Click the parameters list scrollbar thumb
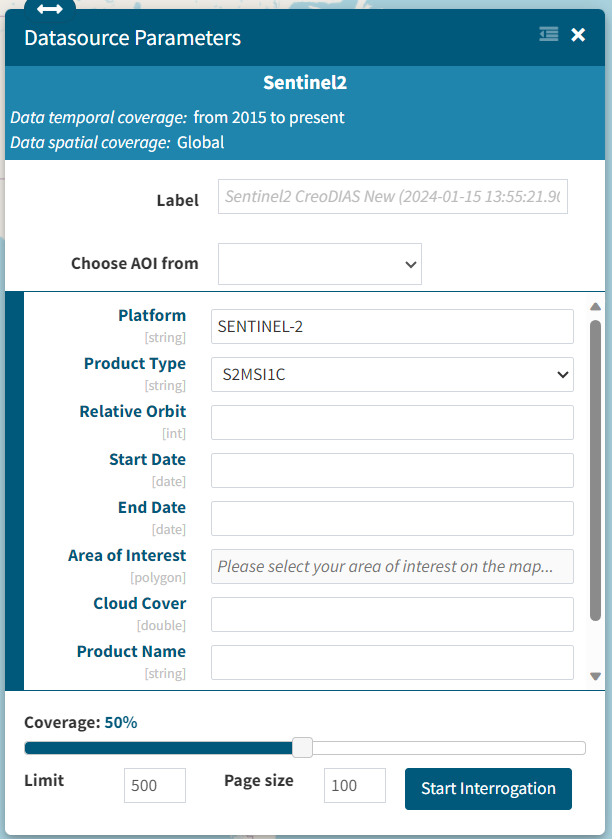This screenshot has height=839, width=612. pyautogui.click(x=595, y=470)
